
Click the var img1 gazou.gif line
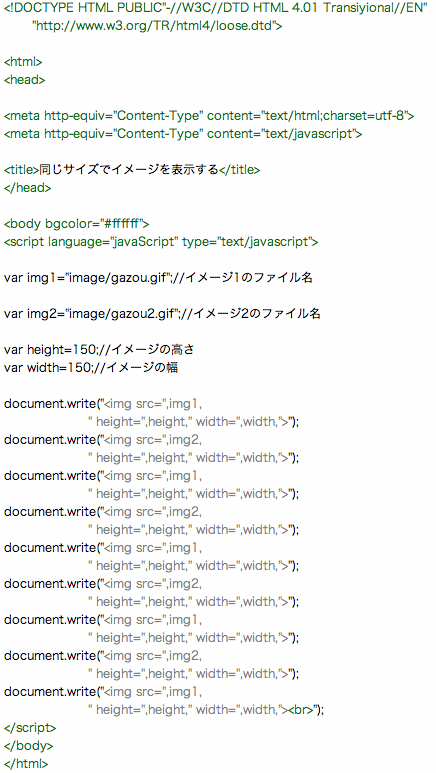pyautogui.click(x=158, y=278)
